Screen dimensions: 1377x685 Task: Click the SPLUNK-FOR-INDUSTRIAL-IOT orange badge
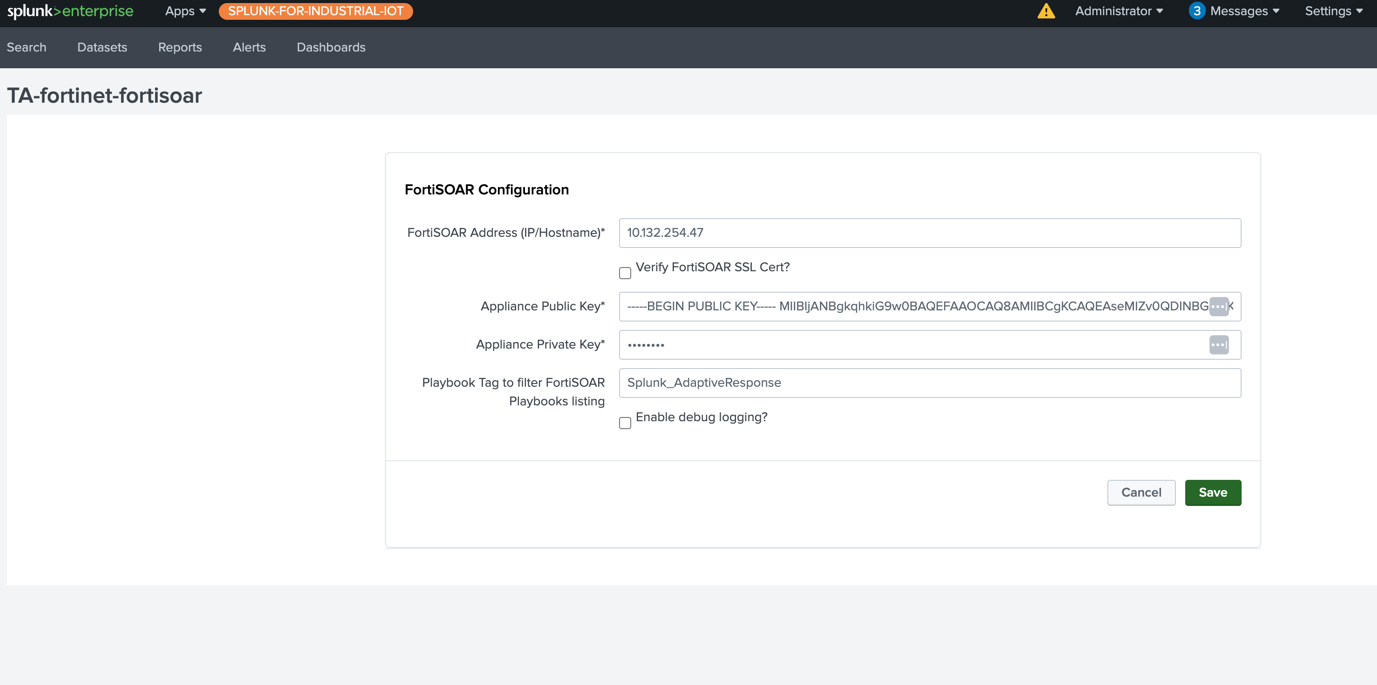coord(316,11)
